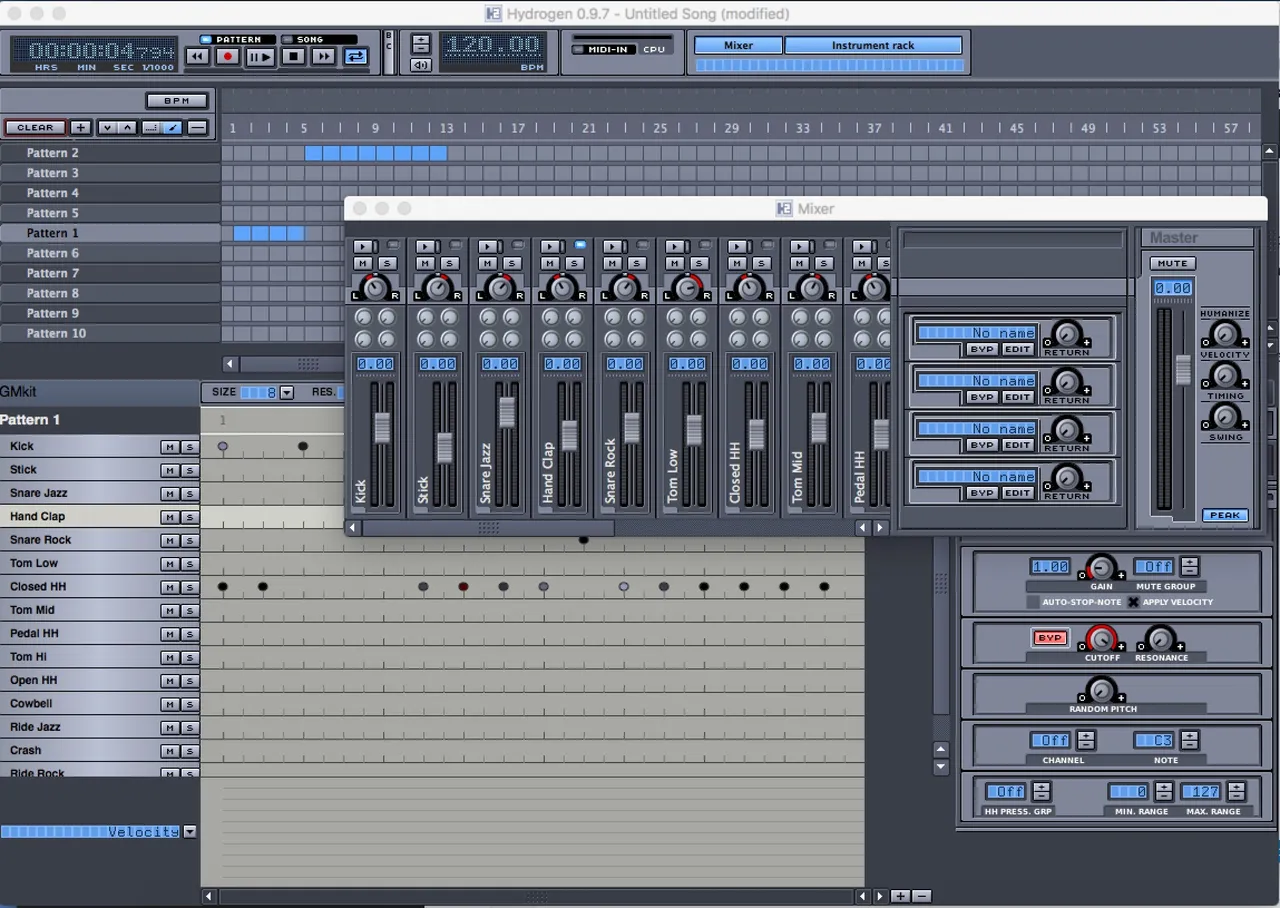Image resolution: width=1280 pixels, height=908 pixels.
Task: Move selected pattern down
Action: (x=108, y=128)
